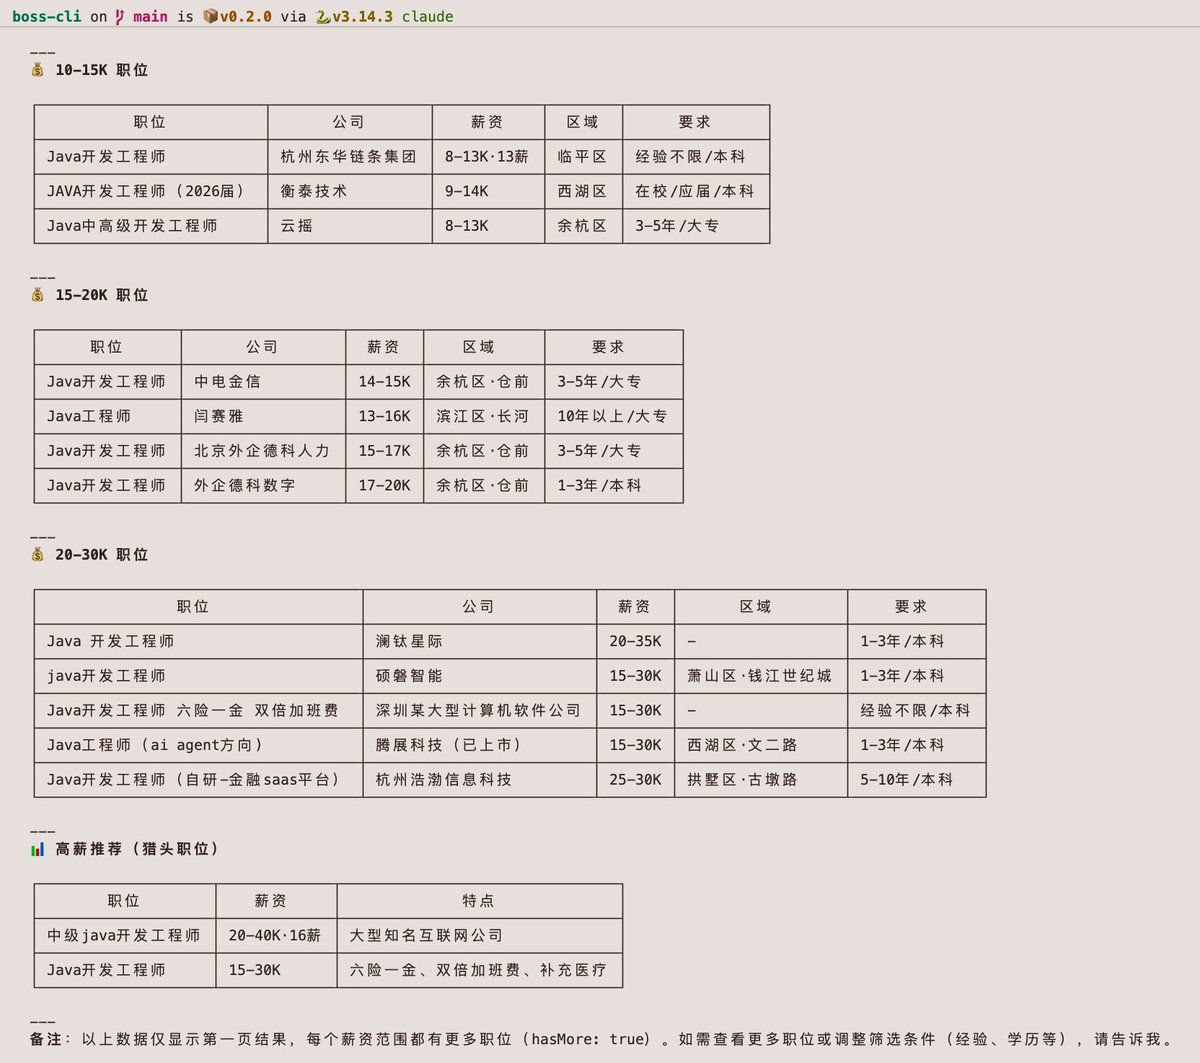Click the 职位 header of the first table
1200x1063 pixels.
[150, 122]
